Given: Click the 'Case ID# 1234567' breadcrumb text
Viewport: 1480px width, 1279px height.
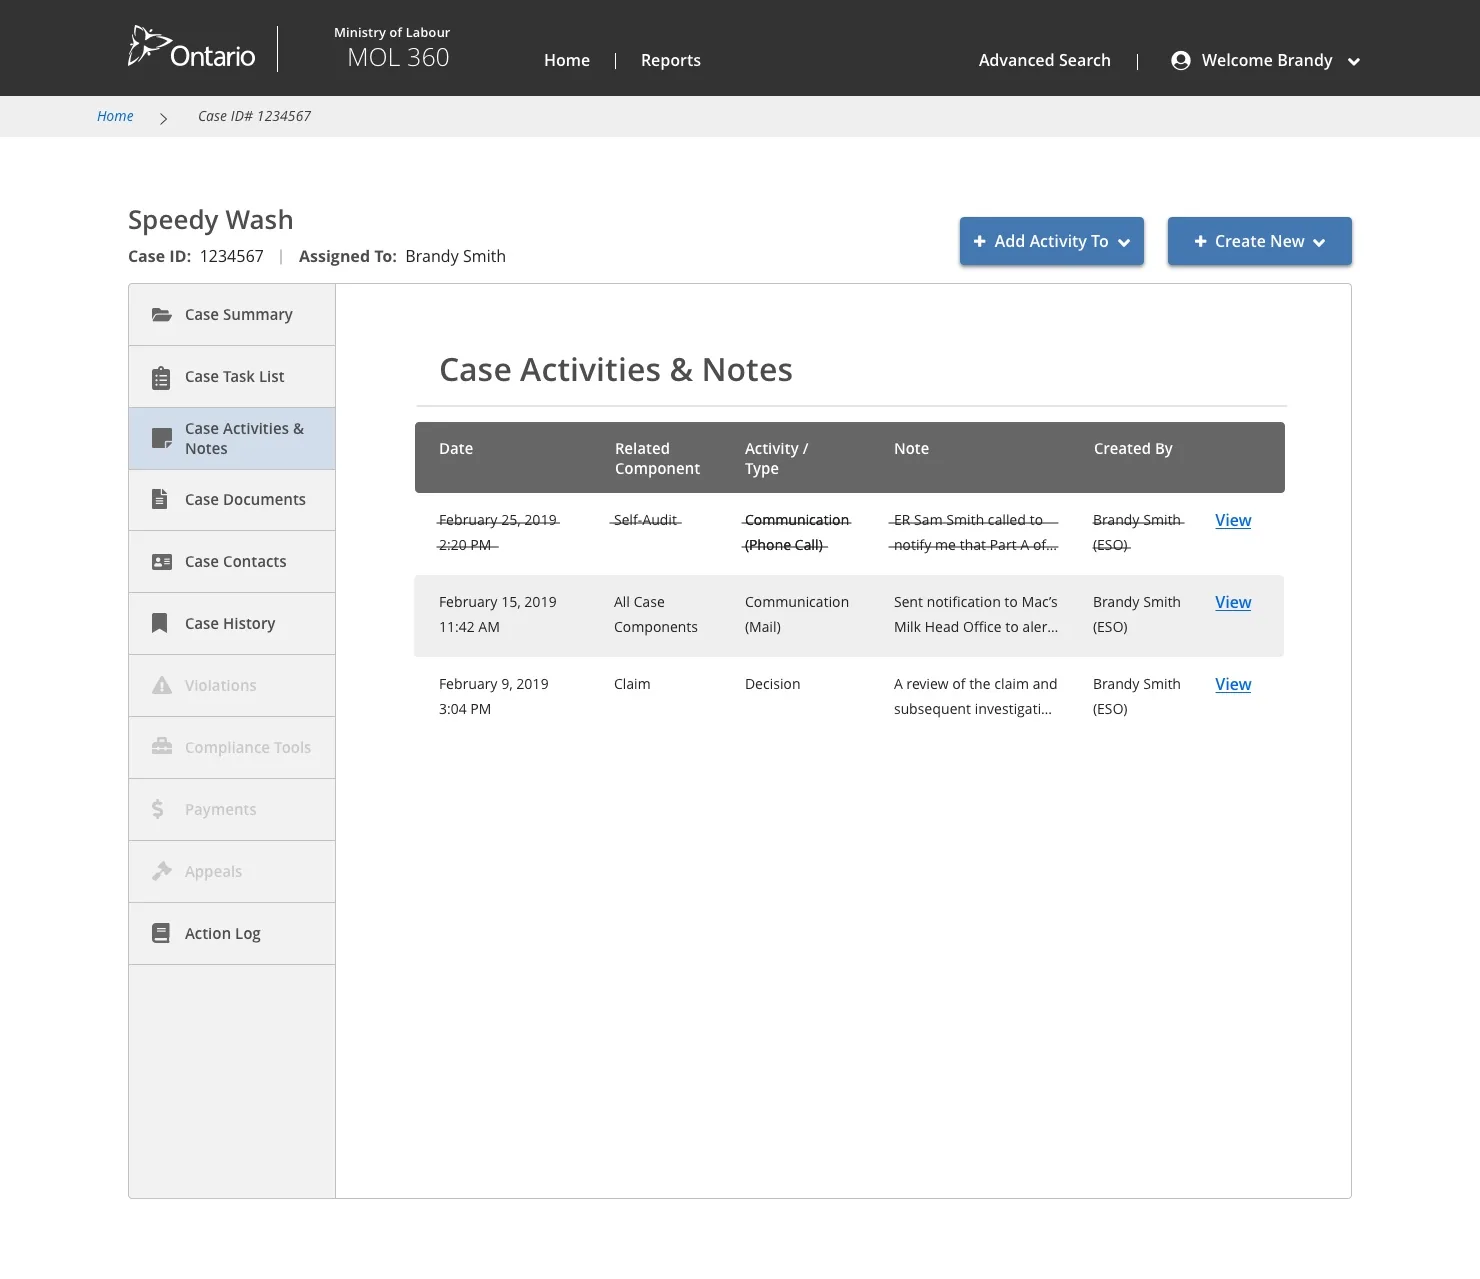Looking at the screenshot, I should pyautogui.click(x=254, y=116).
